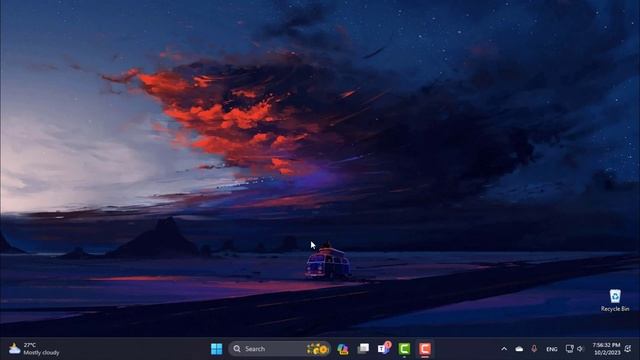Open the clock and date flyout
Image resolution: width=640 pixels, height=360 pixels.
pos(607,349)
